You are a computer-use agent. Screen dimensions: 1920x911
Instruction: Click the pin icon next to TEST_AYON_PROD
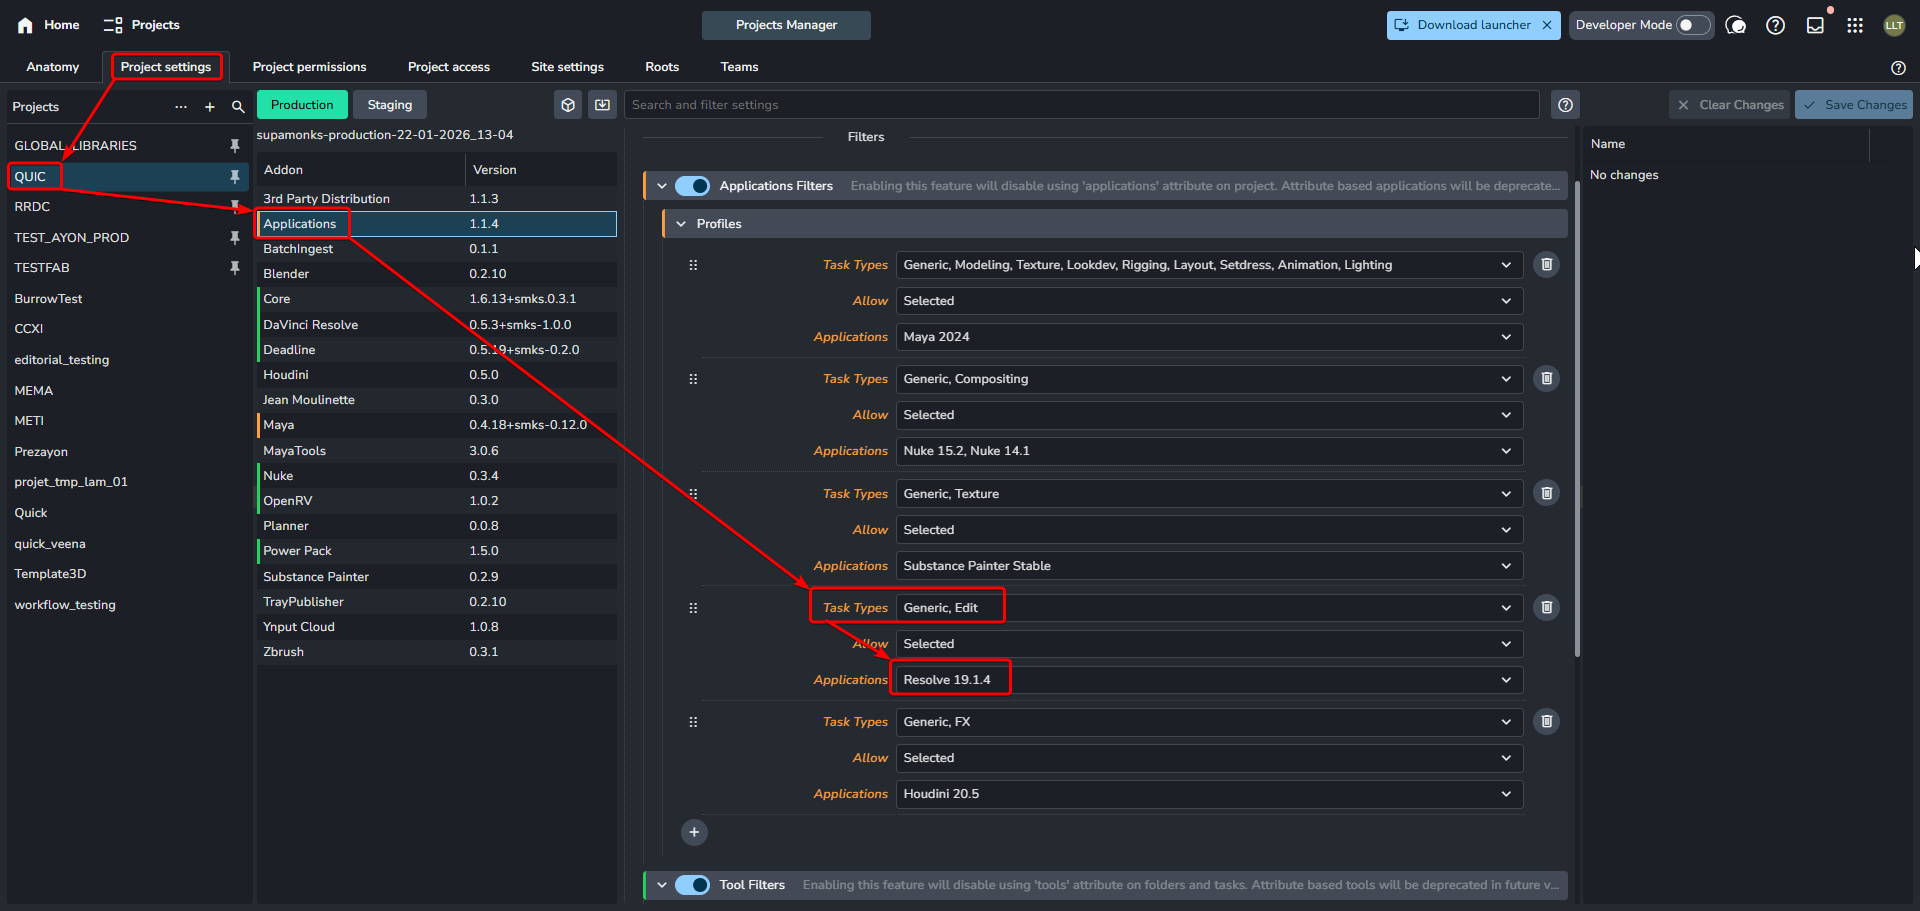(x=235, y=238)
